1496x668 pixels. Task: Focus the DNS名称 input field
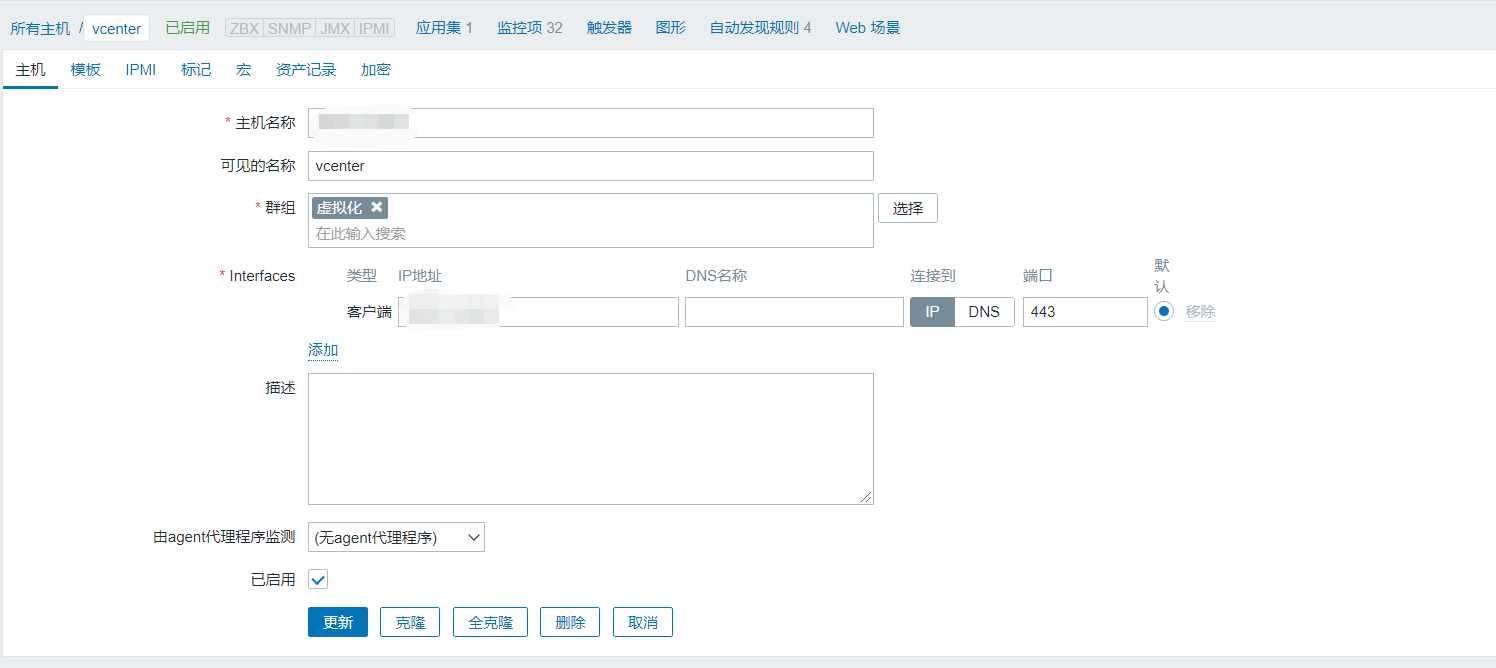click(x=794, y=312)
